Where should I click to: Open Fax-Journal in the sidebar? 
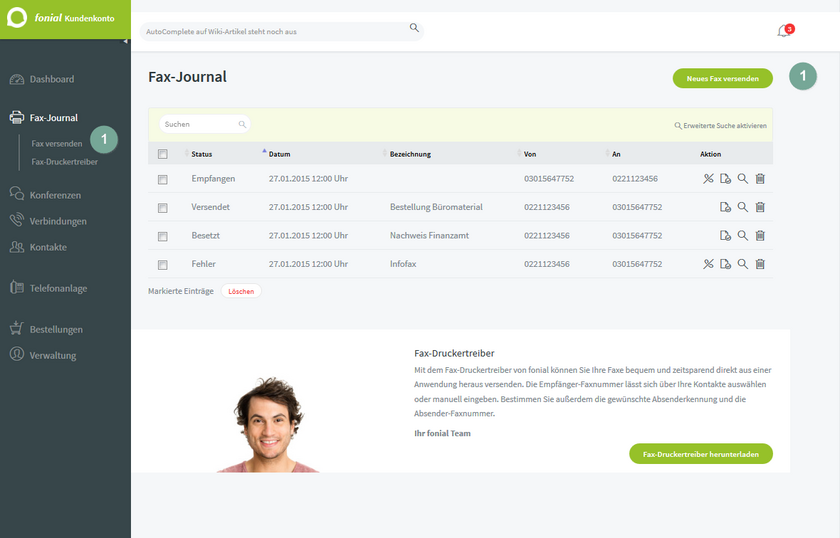point(54,117)
